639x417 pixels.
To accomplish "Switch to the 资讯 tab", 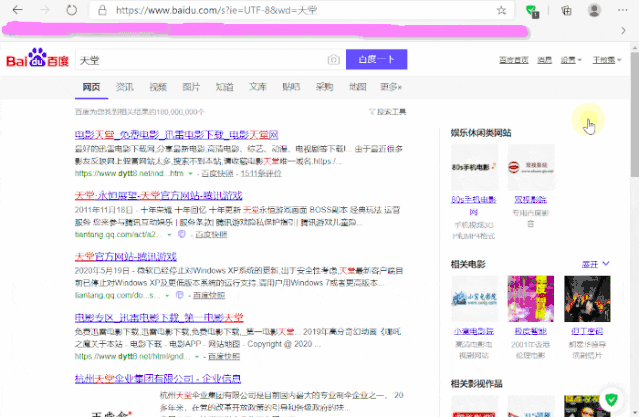I will 125,87.
